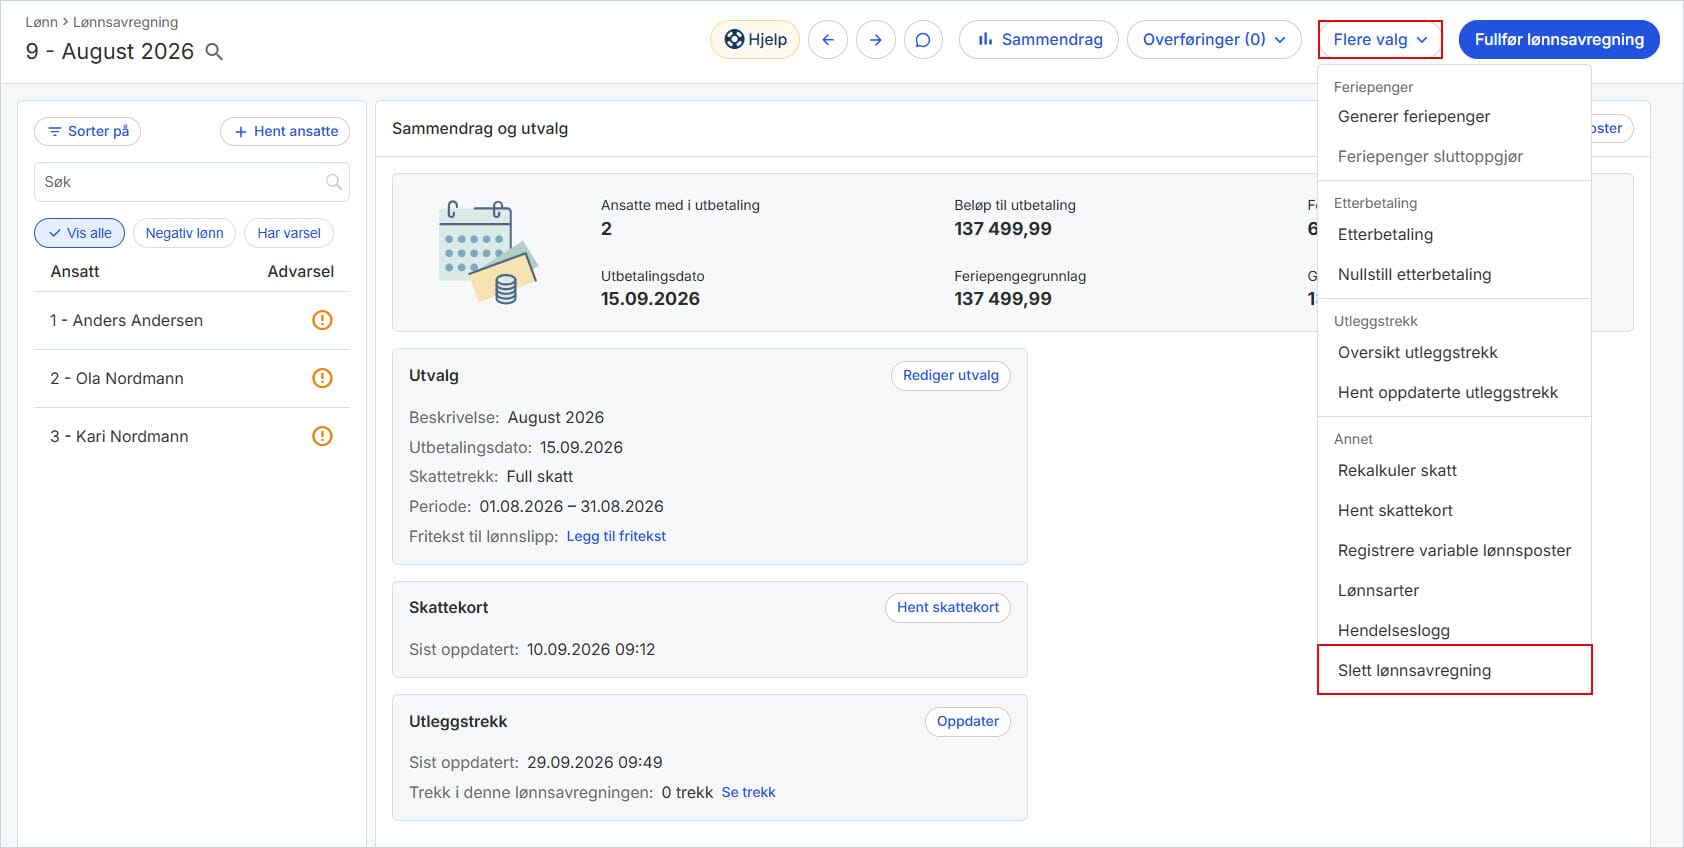Select Feriepenger sluttoppgjør menu item
The height and width of the screenshot is (848, 1684).
pyautogui.click(x=1454, y=156)
